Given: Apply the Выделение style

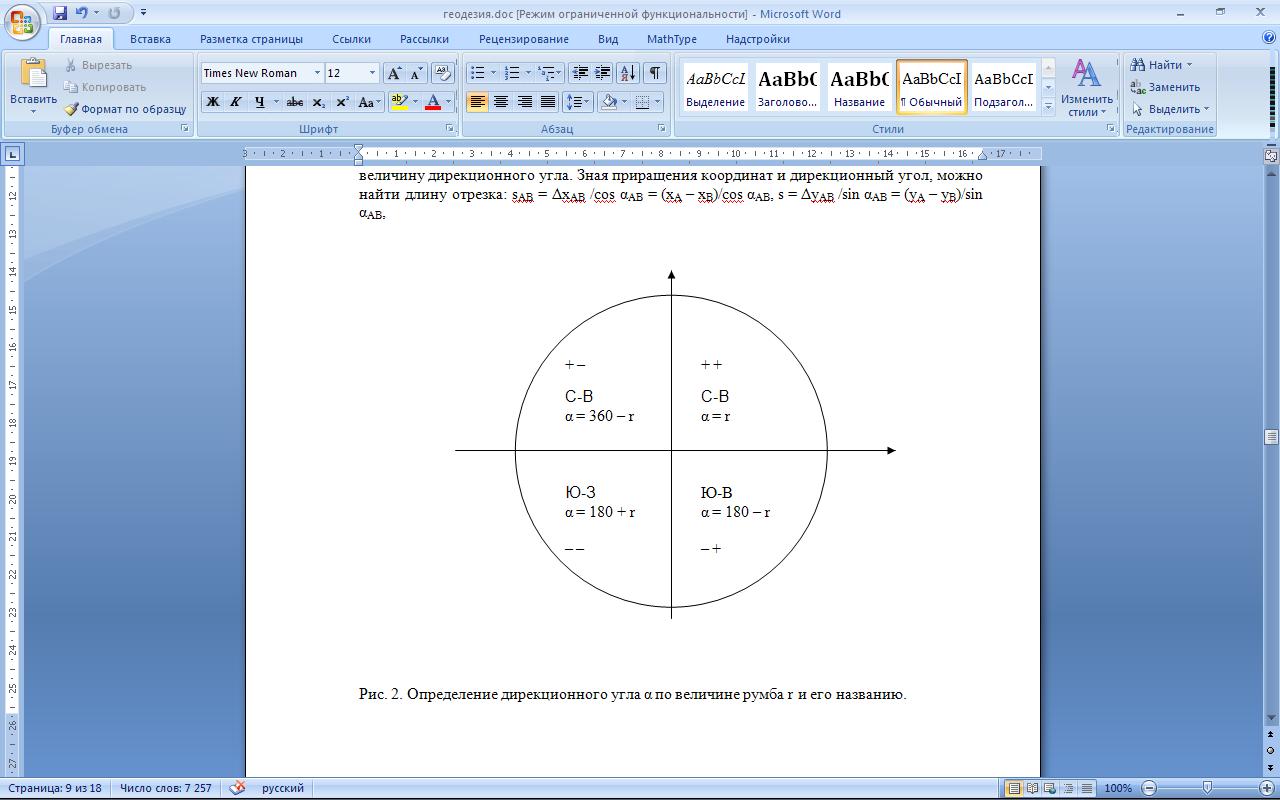Looking at the screenshot, I should [x=716, y=87].
